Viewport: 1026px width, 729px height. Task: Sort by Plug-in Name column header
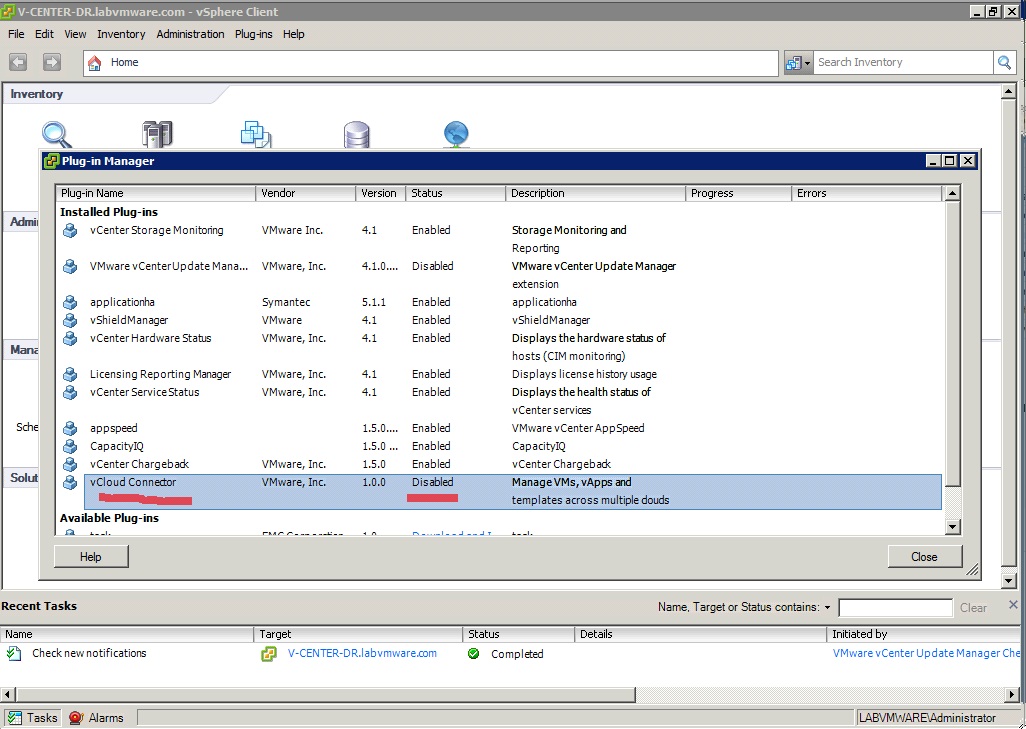click(x=156, y=193)
